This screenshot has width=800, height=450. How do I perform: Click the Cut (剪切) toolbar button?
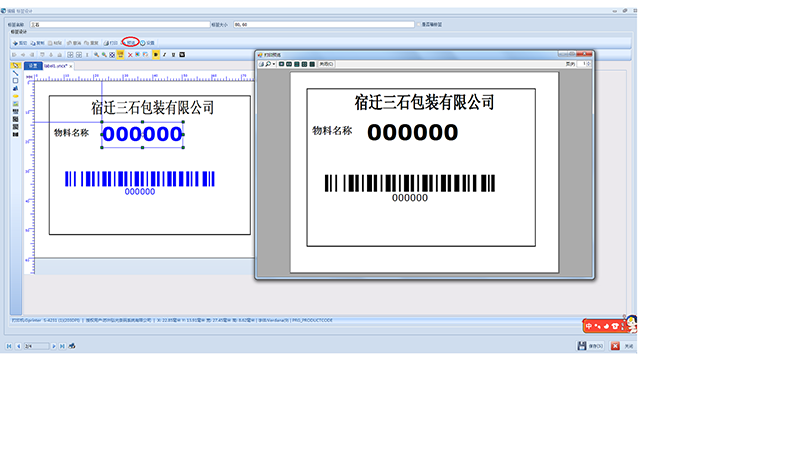click(x=19, y=43)
